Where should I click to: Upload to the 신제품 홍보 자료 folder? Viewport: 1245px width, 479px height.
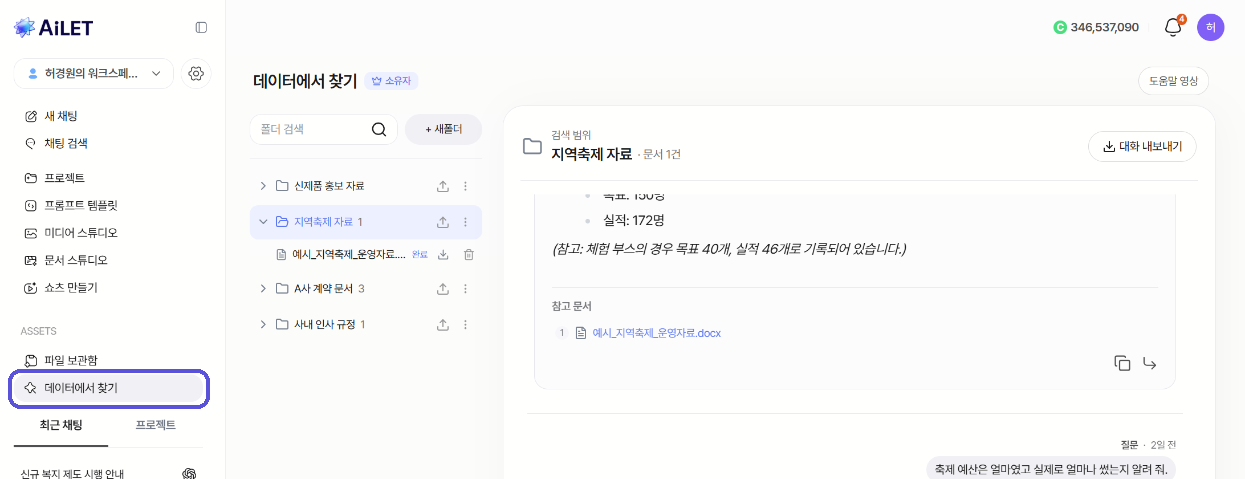pyautogui.click(x=443, y=186)
